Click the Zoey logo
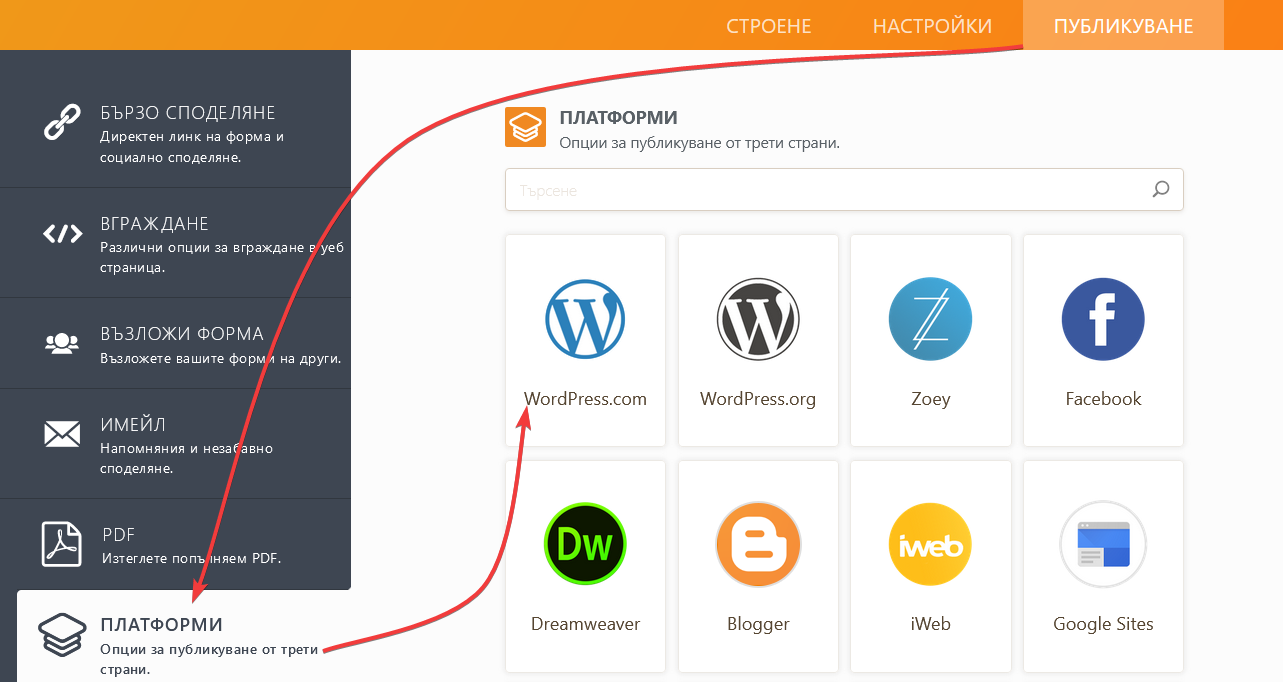 930,319
